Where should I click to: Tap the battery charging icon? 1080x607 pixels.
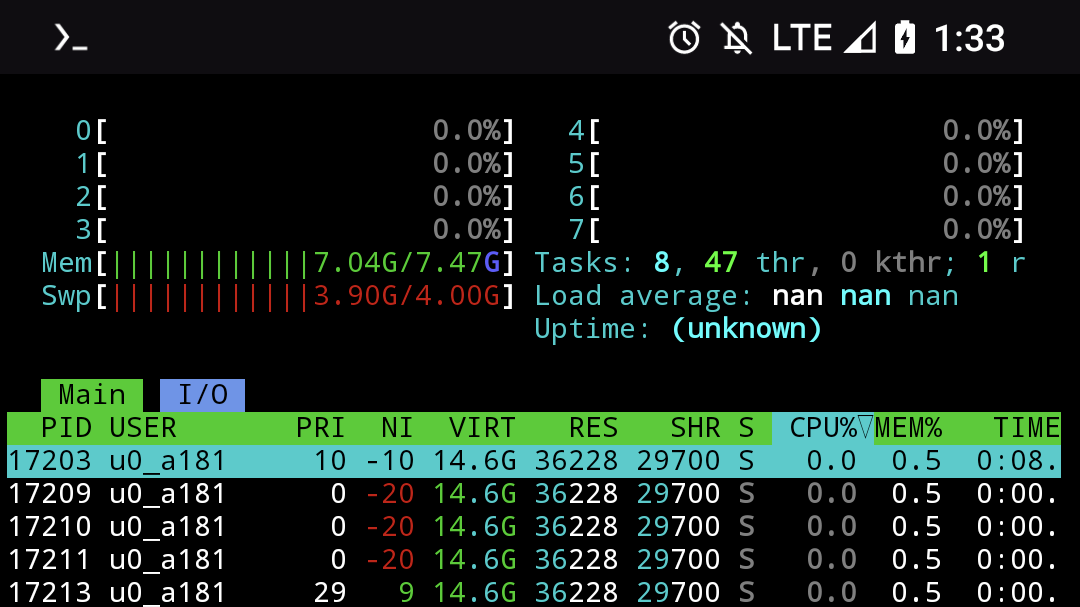(905, 38)
